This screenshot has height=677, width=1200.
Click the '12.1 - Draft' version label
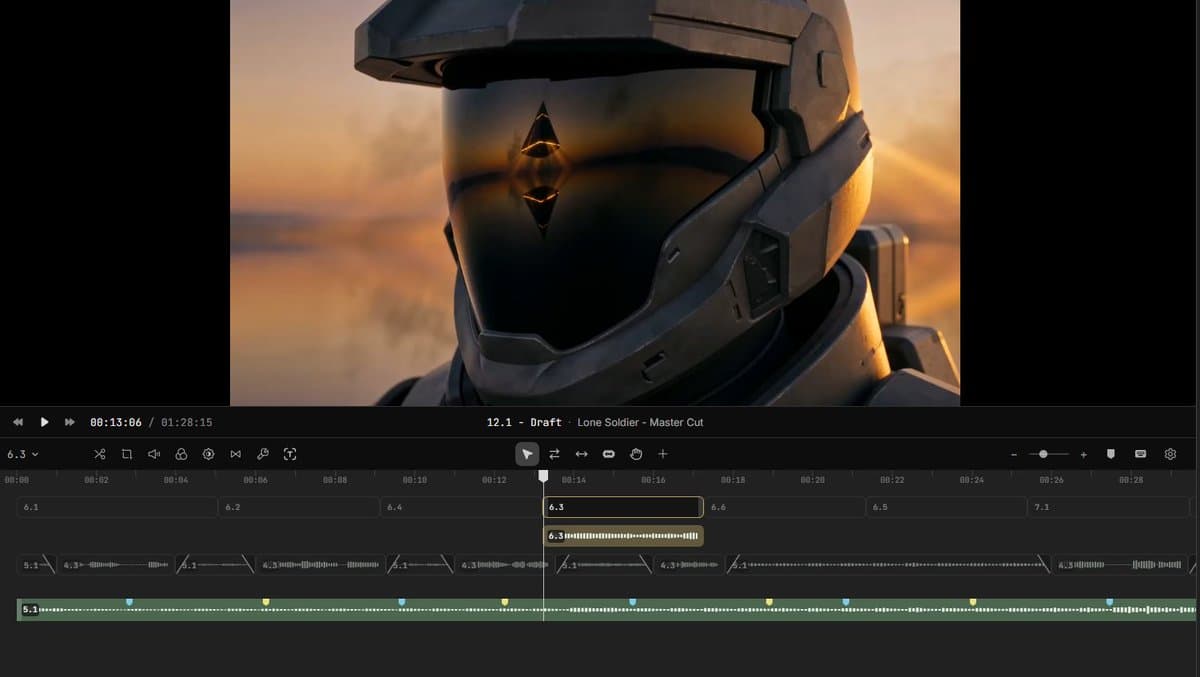524,422
